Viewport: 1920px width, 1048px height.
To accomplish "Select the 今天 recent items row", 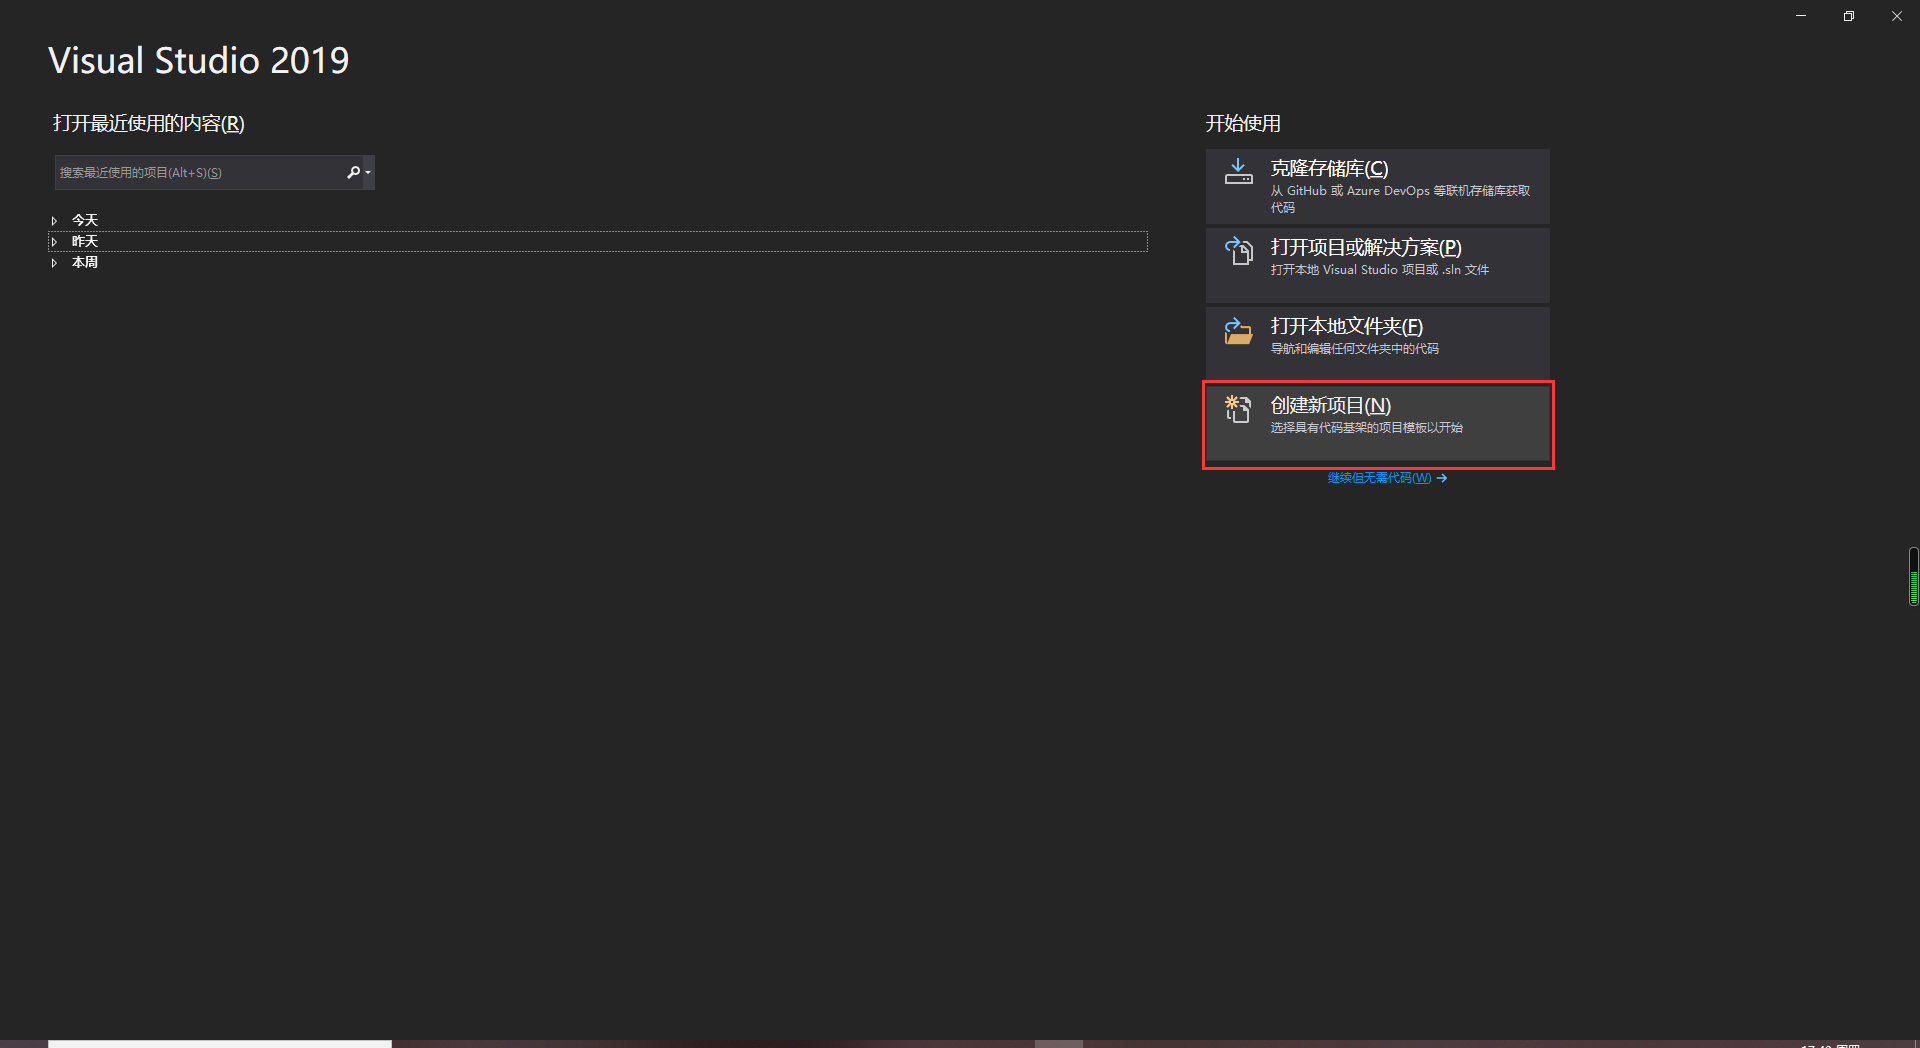I will point(598,220).
